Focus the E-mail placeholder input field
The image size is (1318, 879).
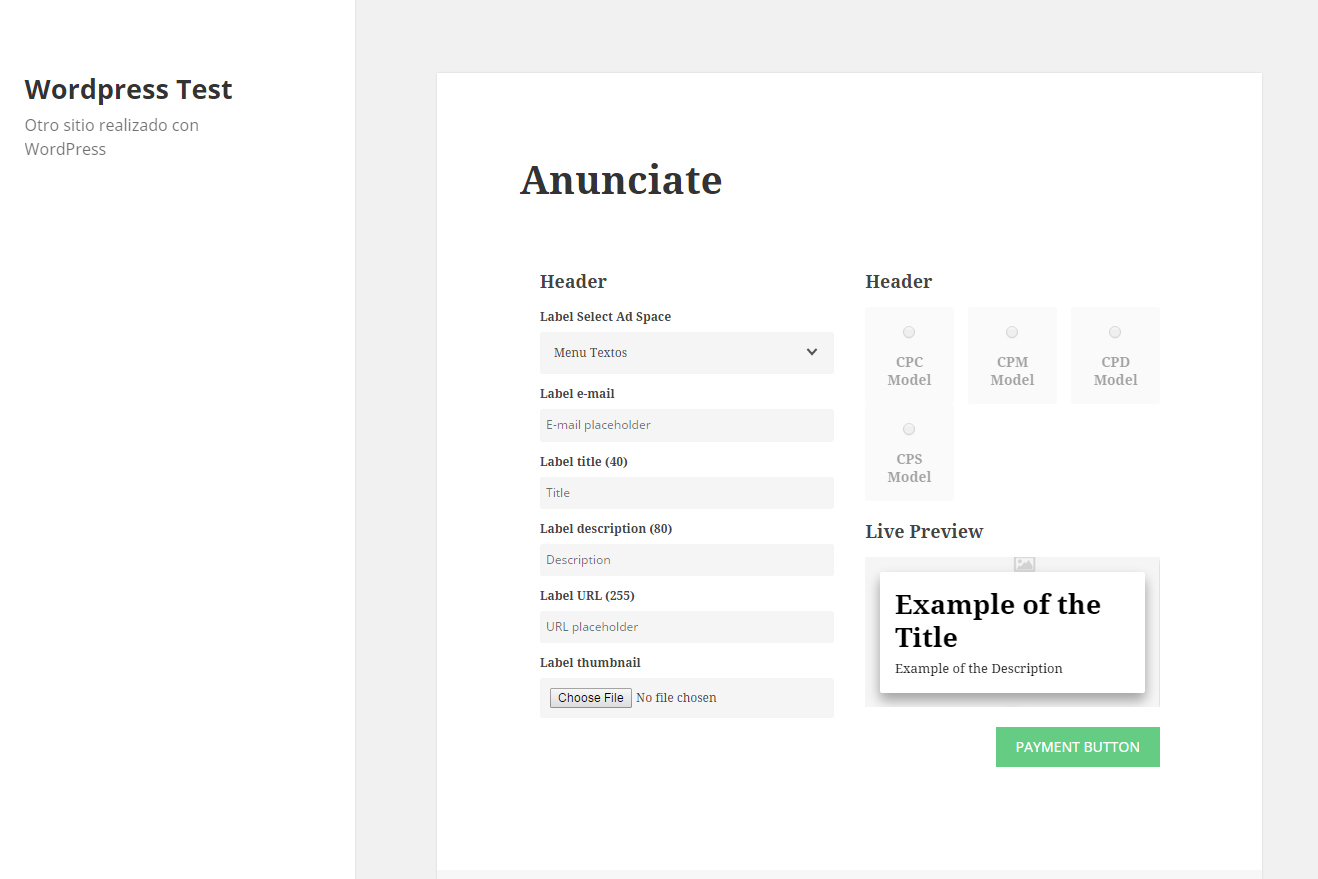pyautogui.click(x=686, y=425)
